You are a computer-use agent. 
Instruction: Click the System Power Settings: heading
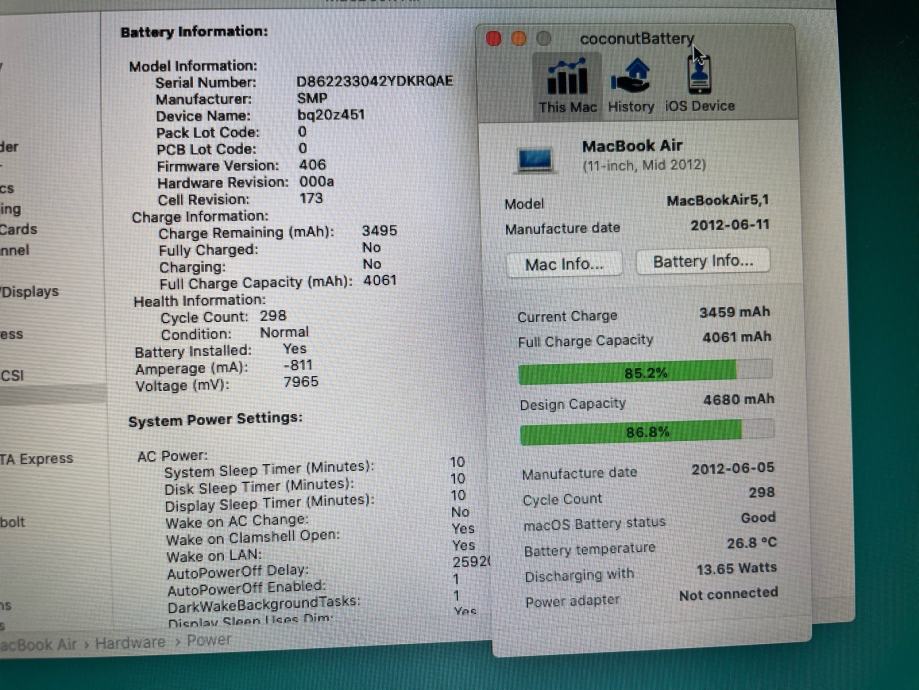[x=215, y=420]
